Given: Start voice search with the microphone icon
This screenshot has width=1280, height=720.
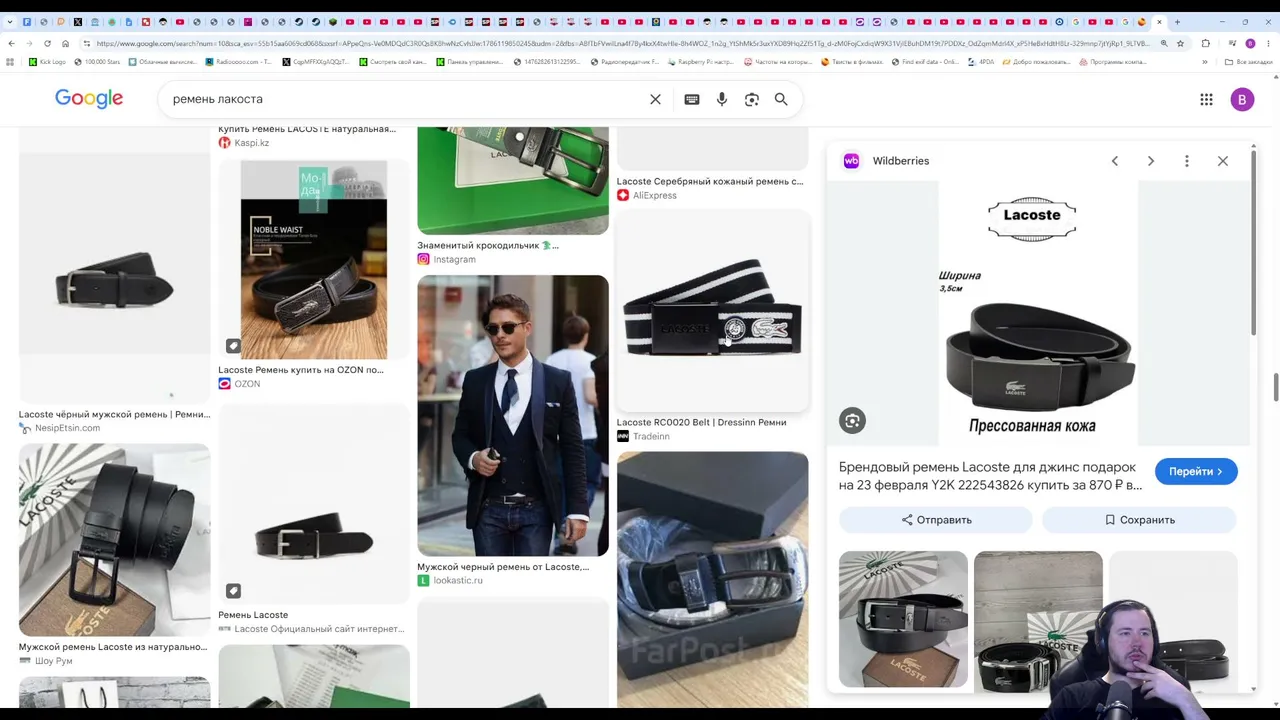Looking at the screenshot, I should (722, 99).
